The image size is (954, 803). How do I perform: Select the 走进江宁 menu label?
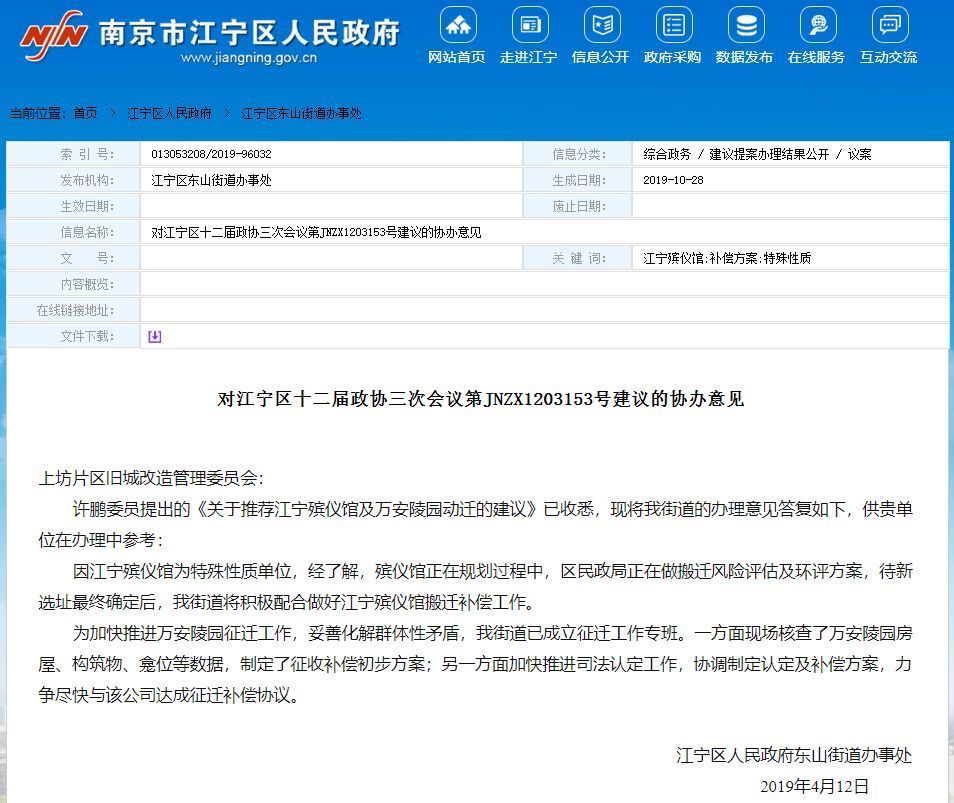coord(528,57)
